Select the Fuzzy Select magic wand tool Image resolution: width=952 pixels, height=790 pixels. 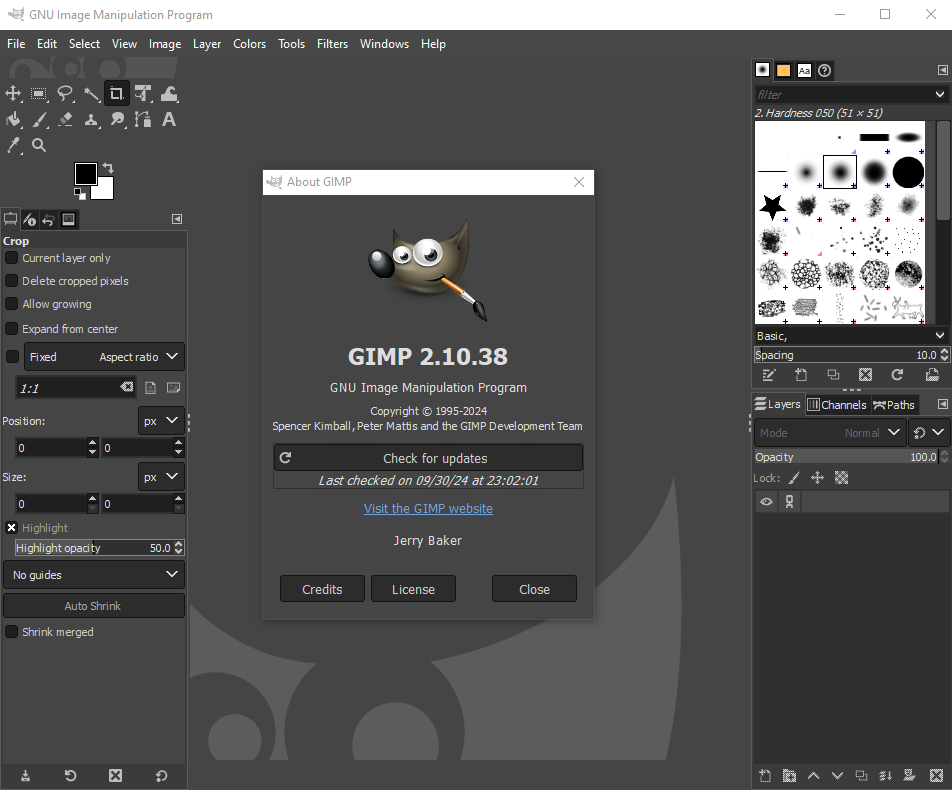click(x=91, y=94)
